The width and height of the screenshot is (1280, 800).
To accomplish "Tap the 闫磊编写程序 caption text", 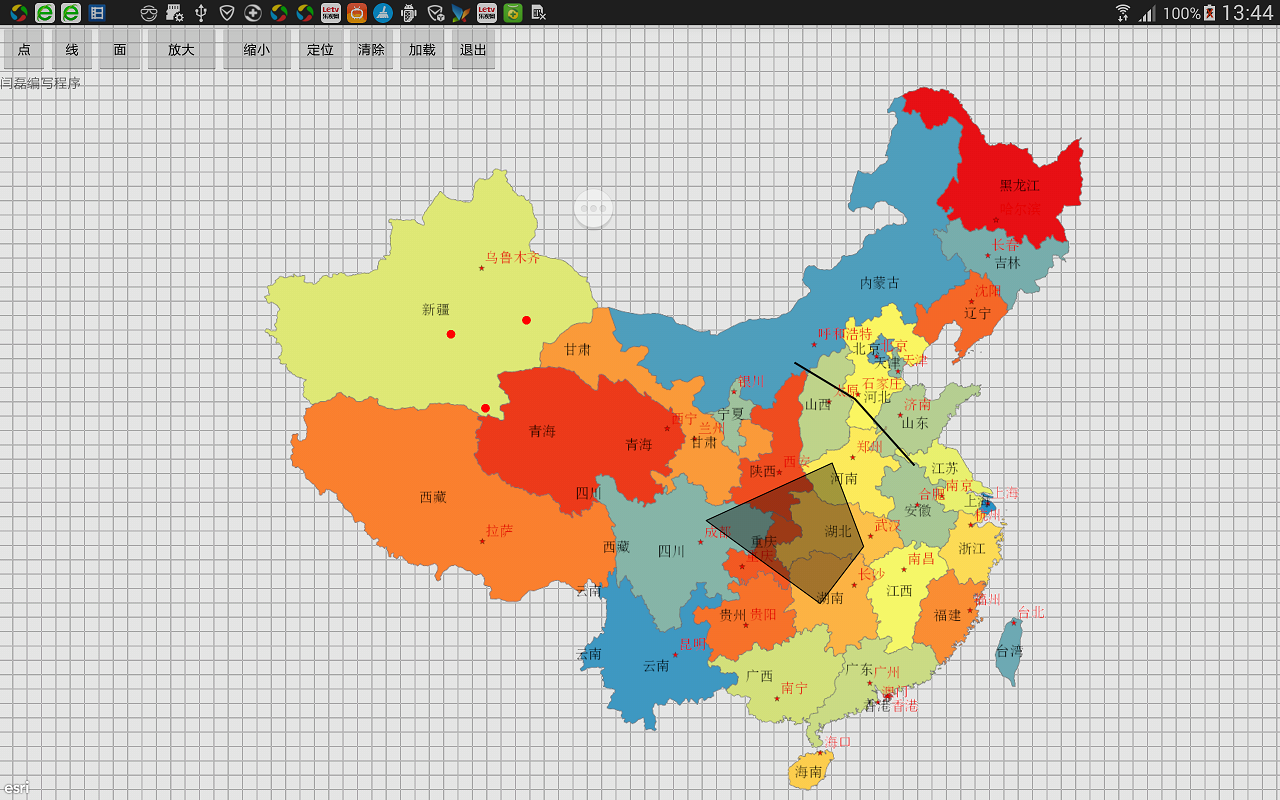I will coord(41,83).
